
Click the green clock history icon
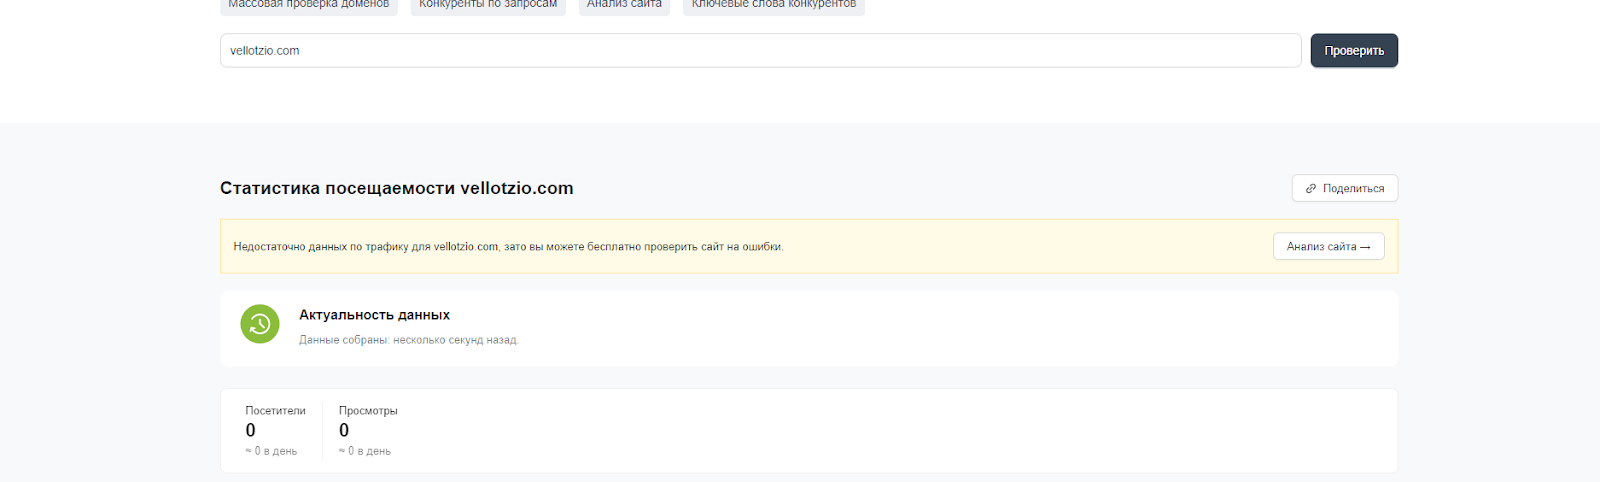(x=260, y=324)
